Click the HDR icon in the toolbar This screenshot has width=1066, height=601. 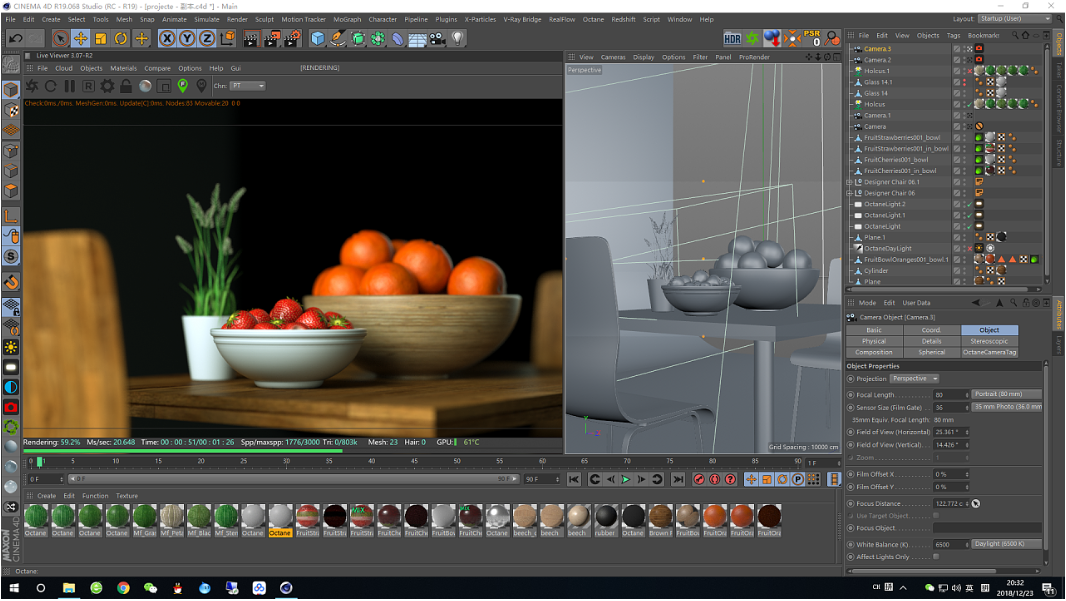pyautogui.click(x=732, y=39)
